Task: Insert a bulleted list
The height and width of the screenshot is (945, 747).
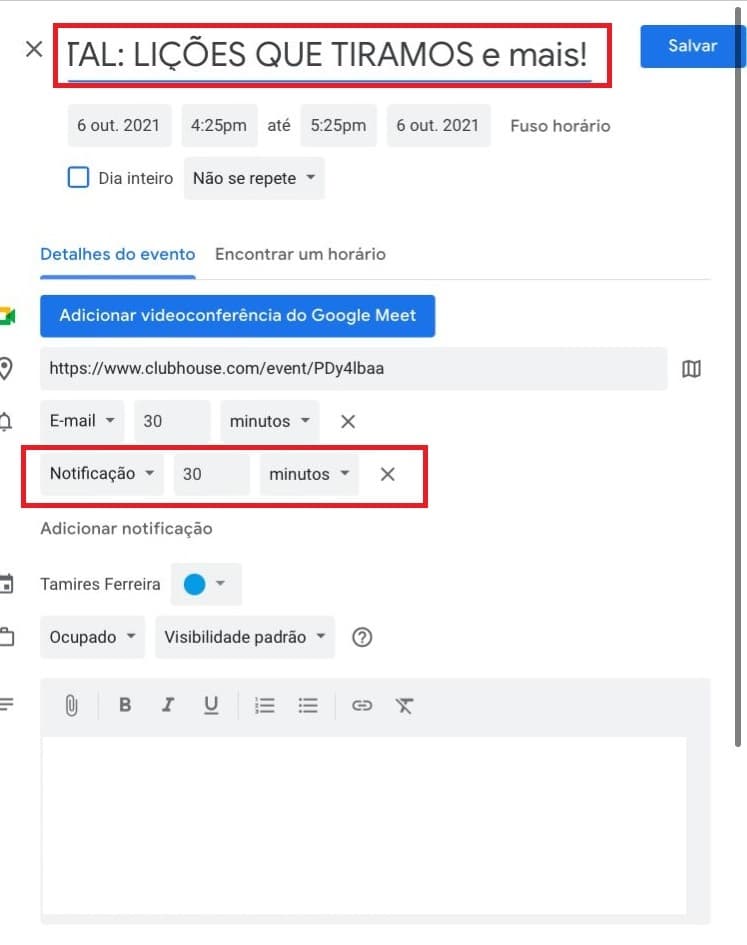Action: 308,705
